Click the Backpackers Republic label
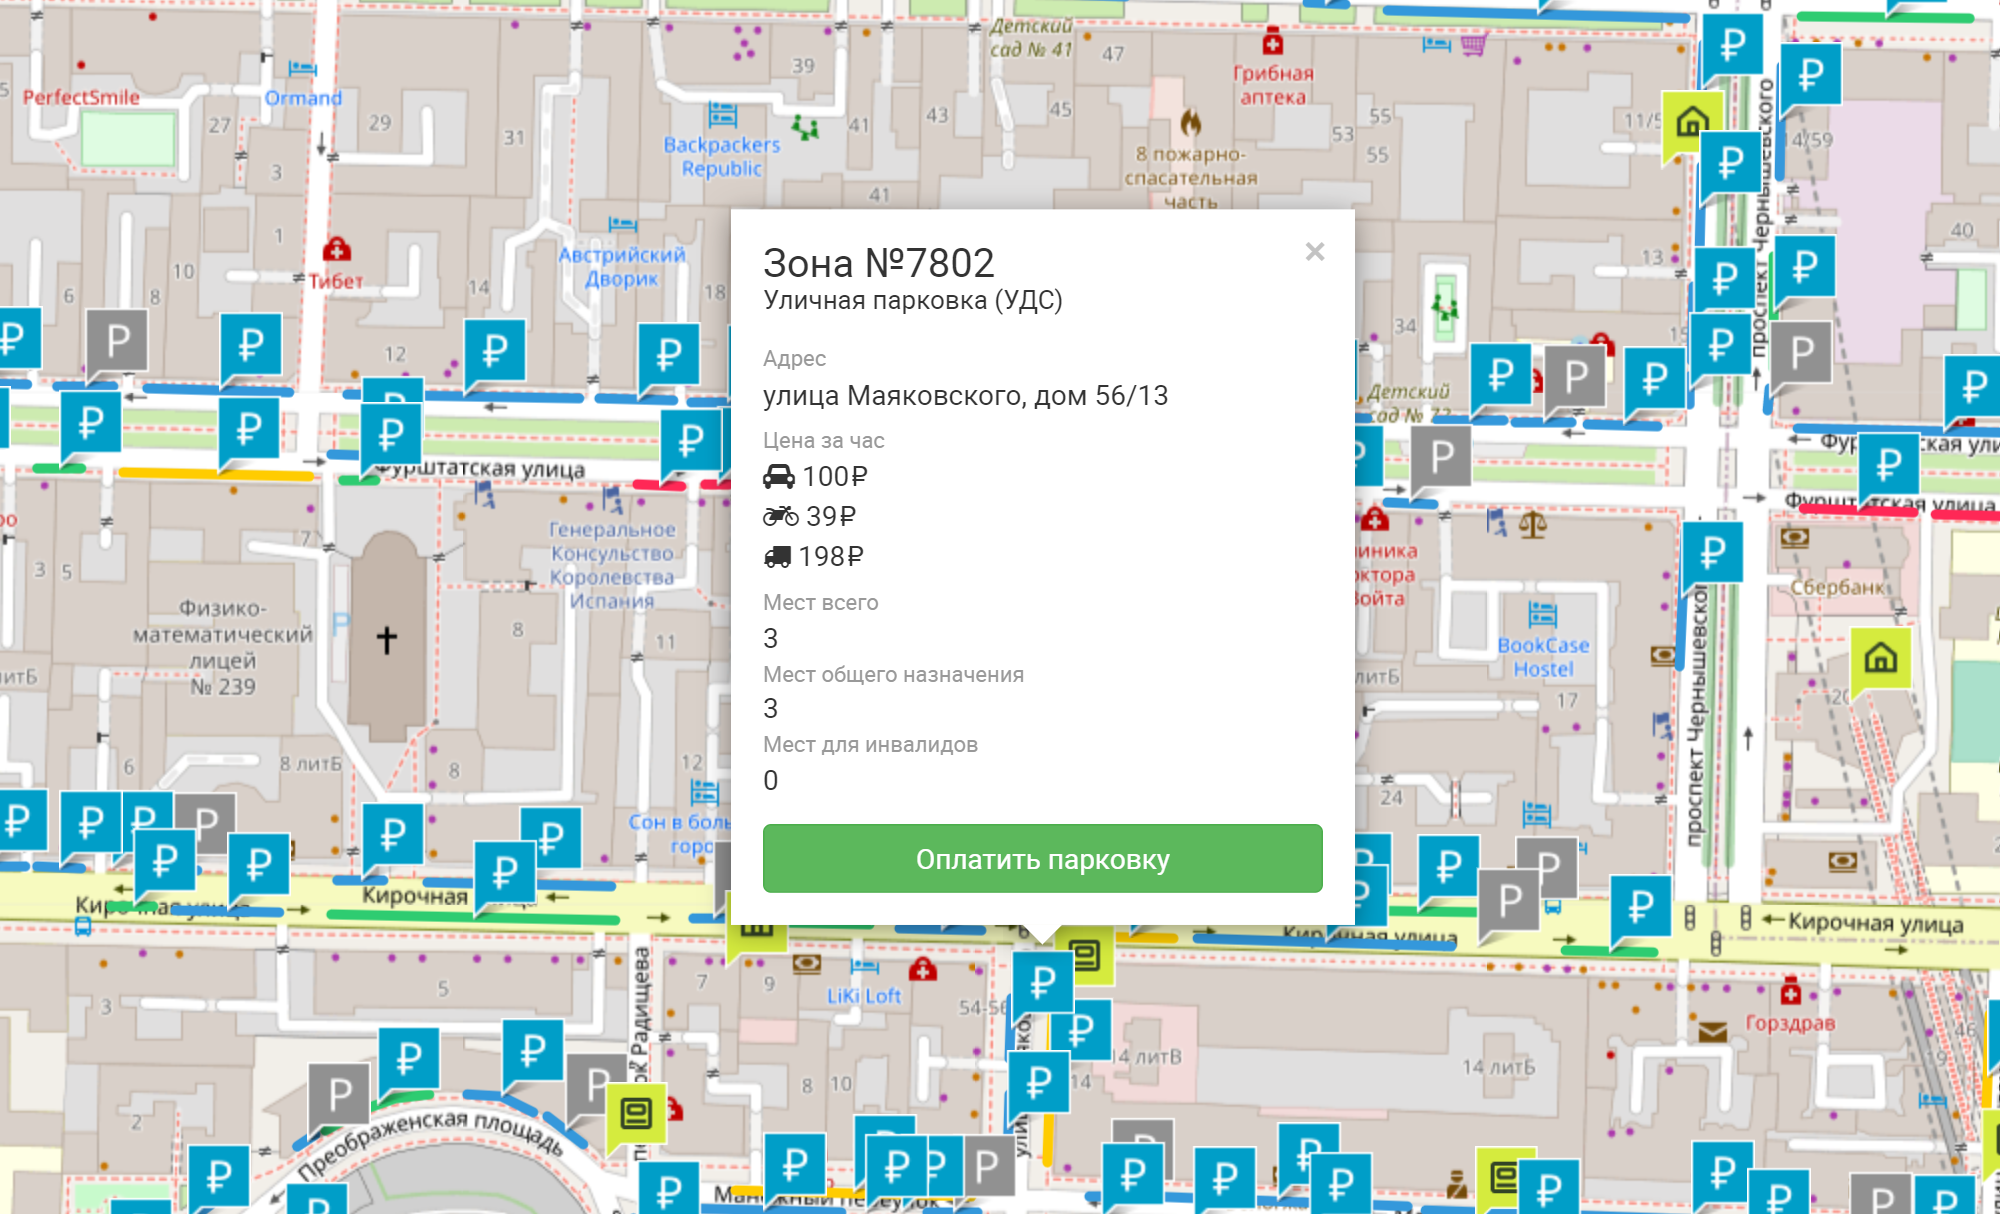Screen dimensions: 2000x1214 (722, 157)
